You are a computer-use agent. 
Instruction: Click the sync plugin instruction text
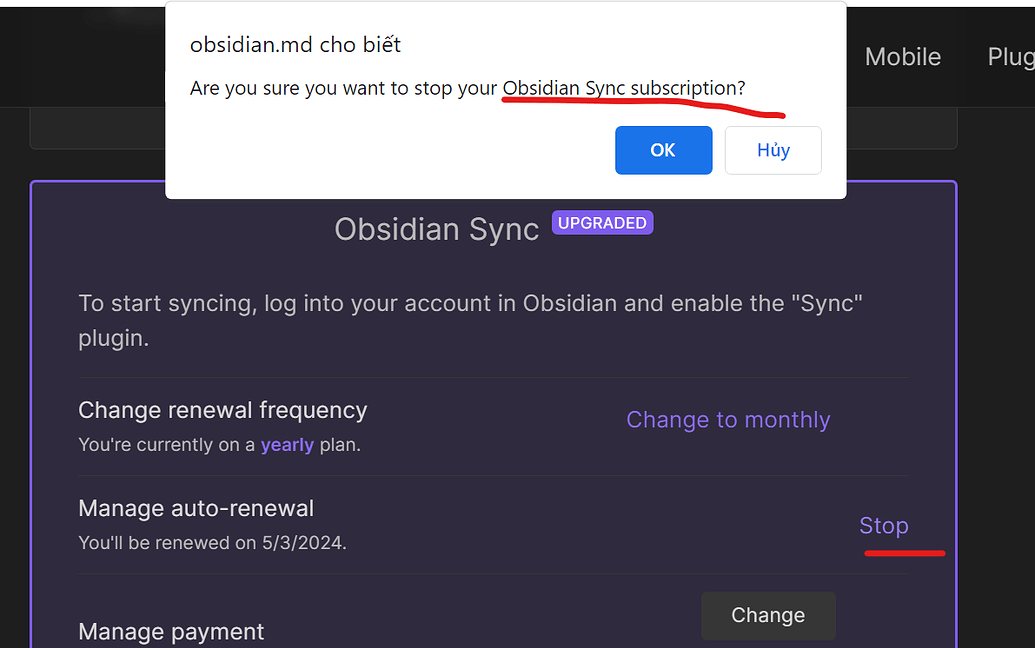point(470,320)
